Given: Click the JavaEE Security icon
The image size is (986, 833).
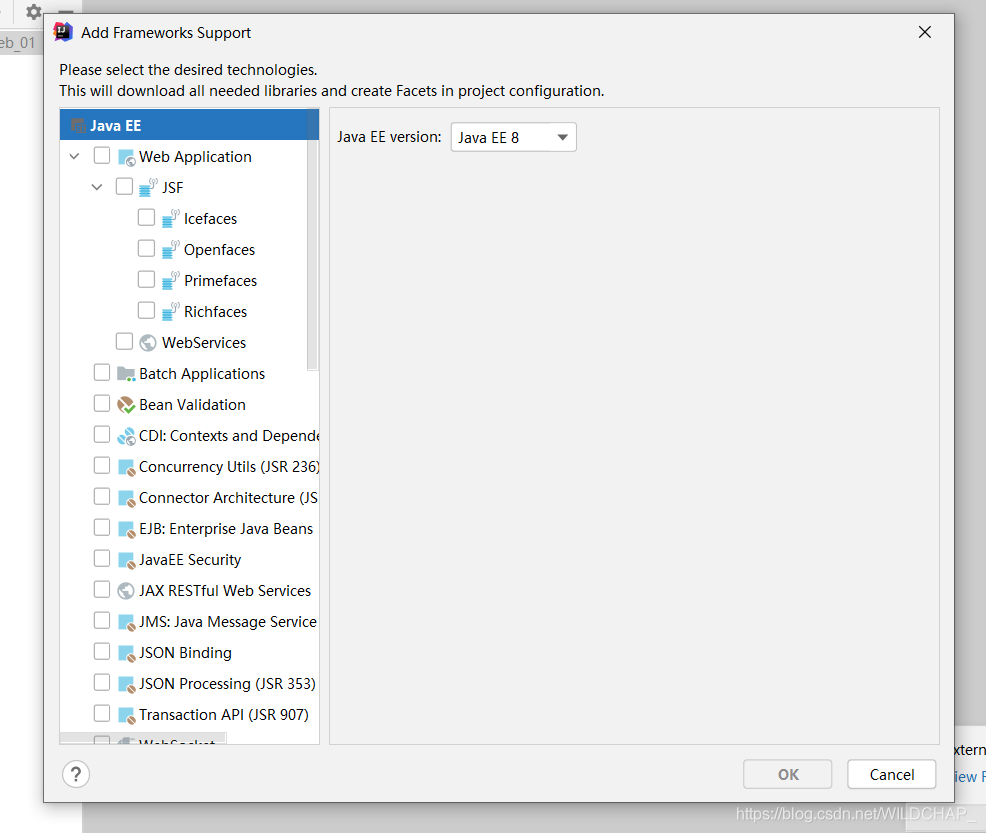Looking at the screenshot, I should 126,560.
